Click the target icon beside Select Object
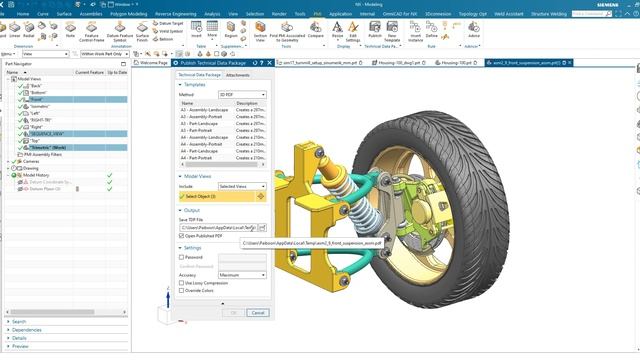 [260, 196]
